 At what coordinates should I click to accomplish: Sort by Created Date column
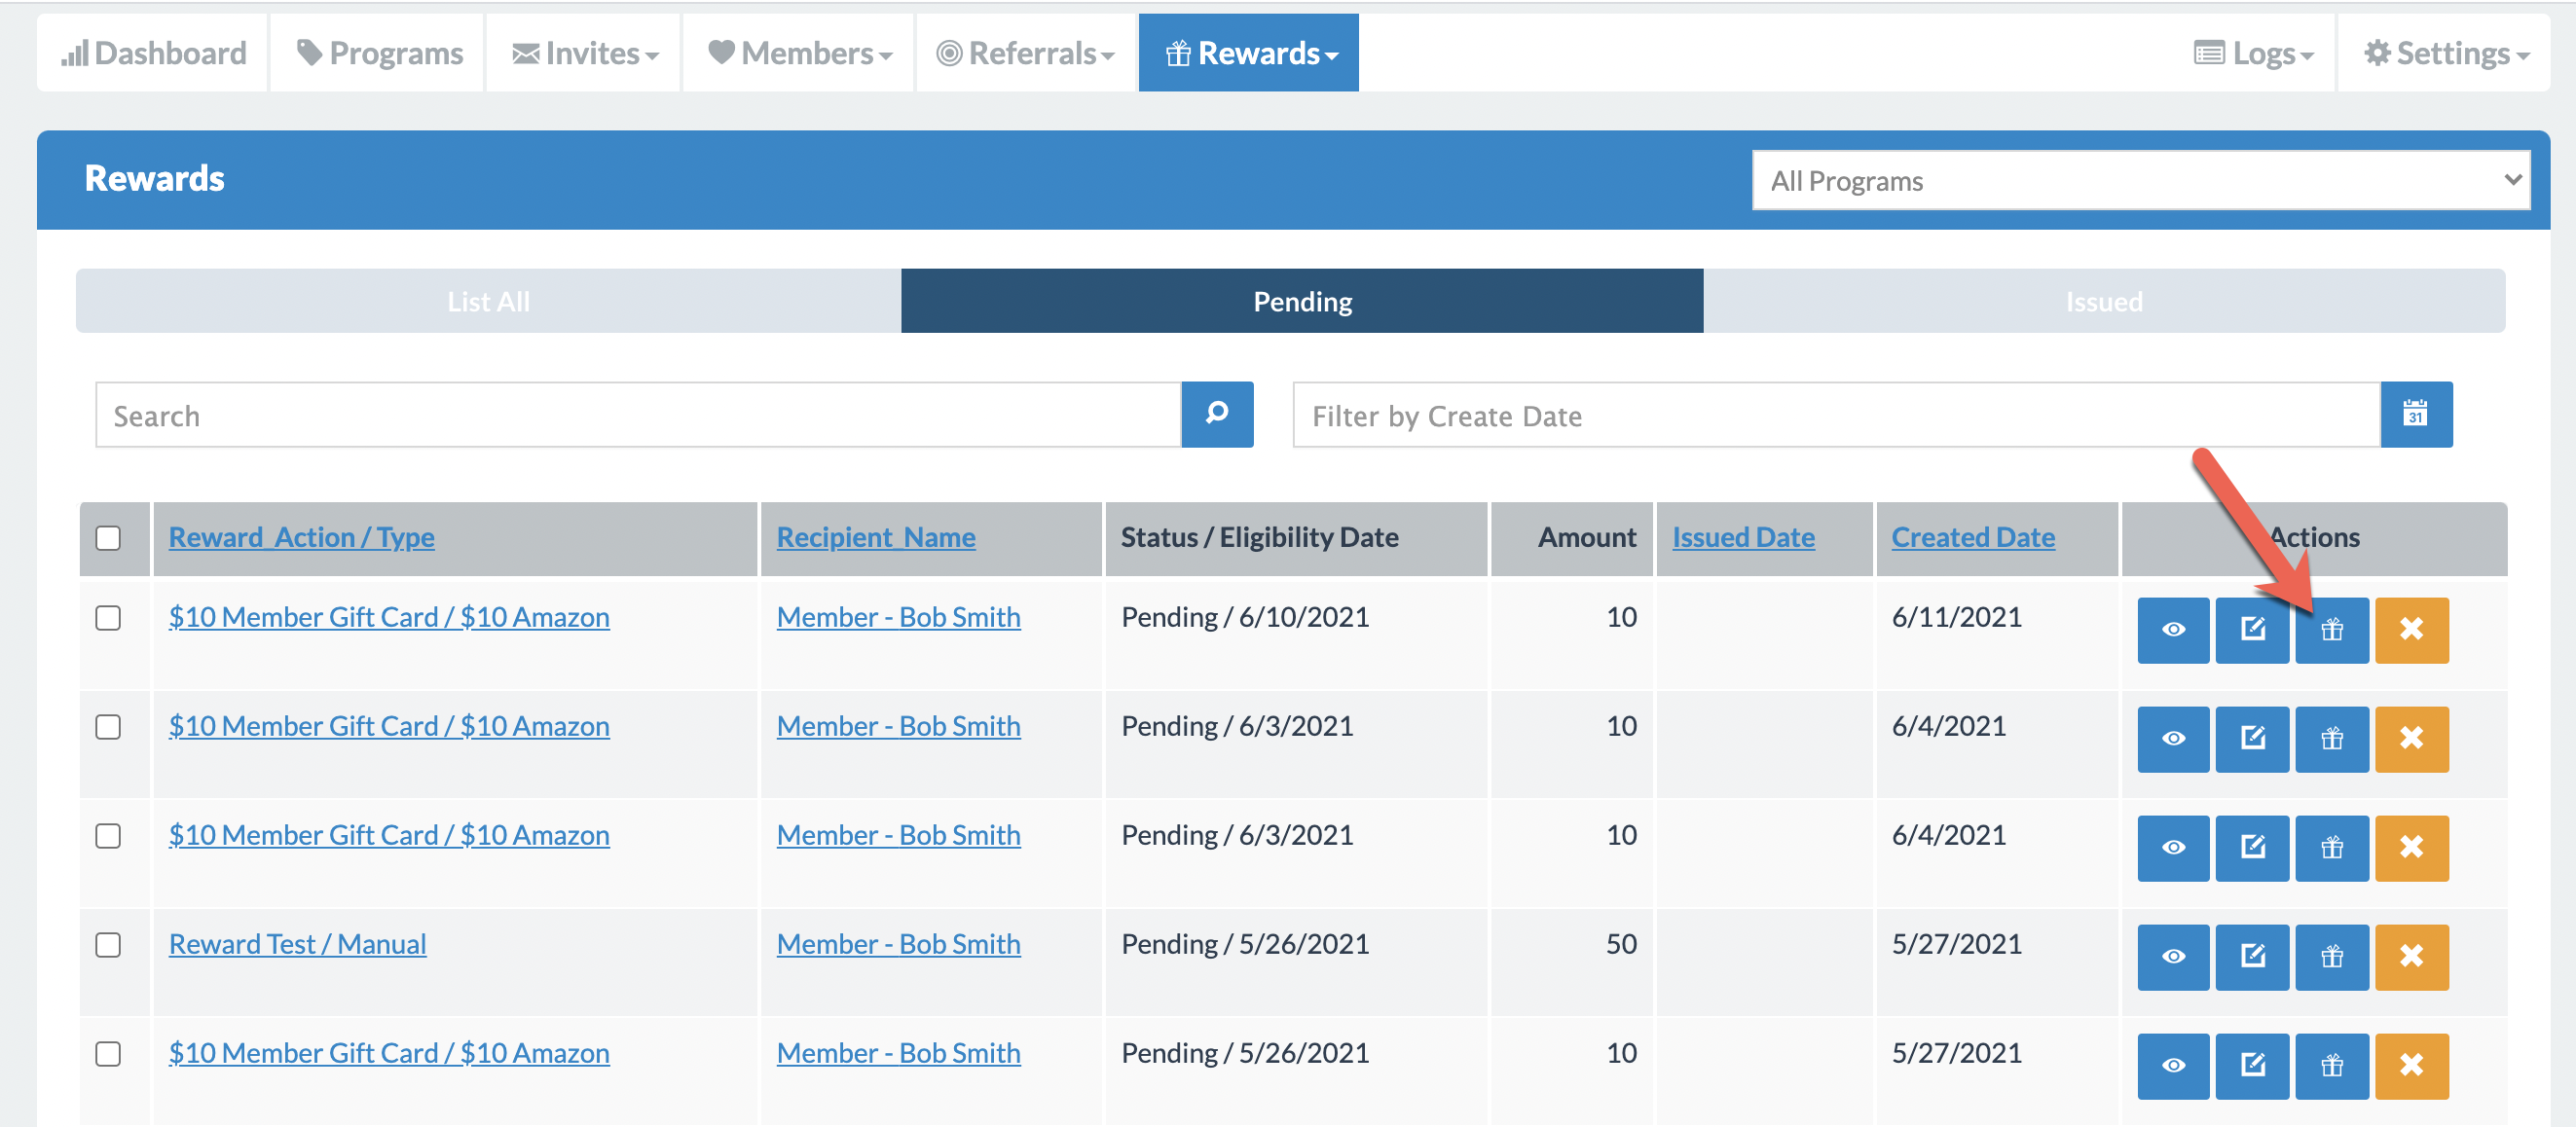click(1972, 537)
